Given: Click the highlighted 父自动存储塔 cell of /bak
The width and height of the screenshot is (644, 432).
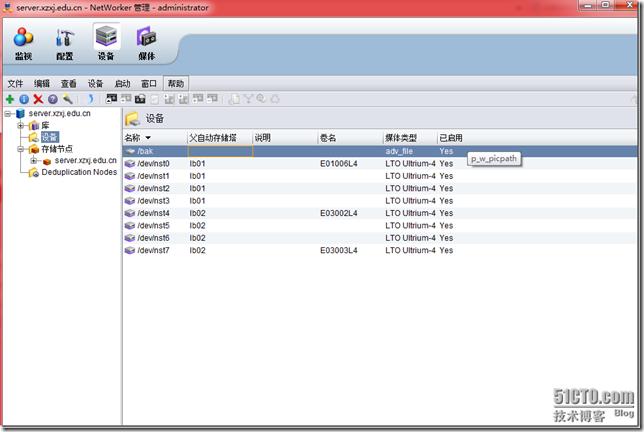Looking at the screenshot, I should 221,152.
